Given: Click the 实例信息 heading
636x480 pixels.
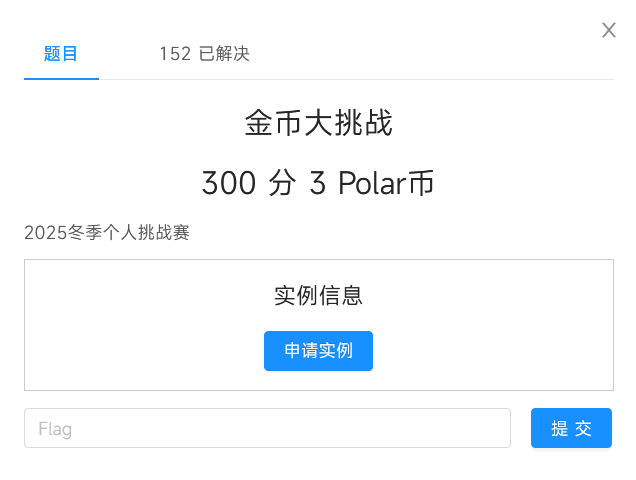Looking at the screenshot, I should click(318, 295).
